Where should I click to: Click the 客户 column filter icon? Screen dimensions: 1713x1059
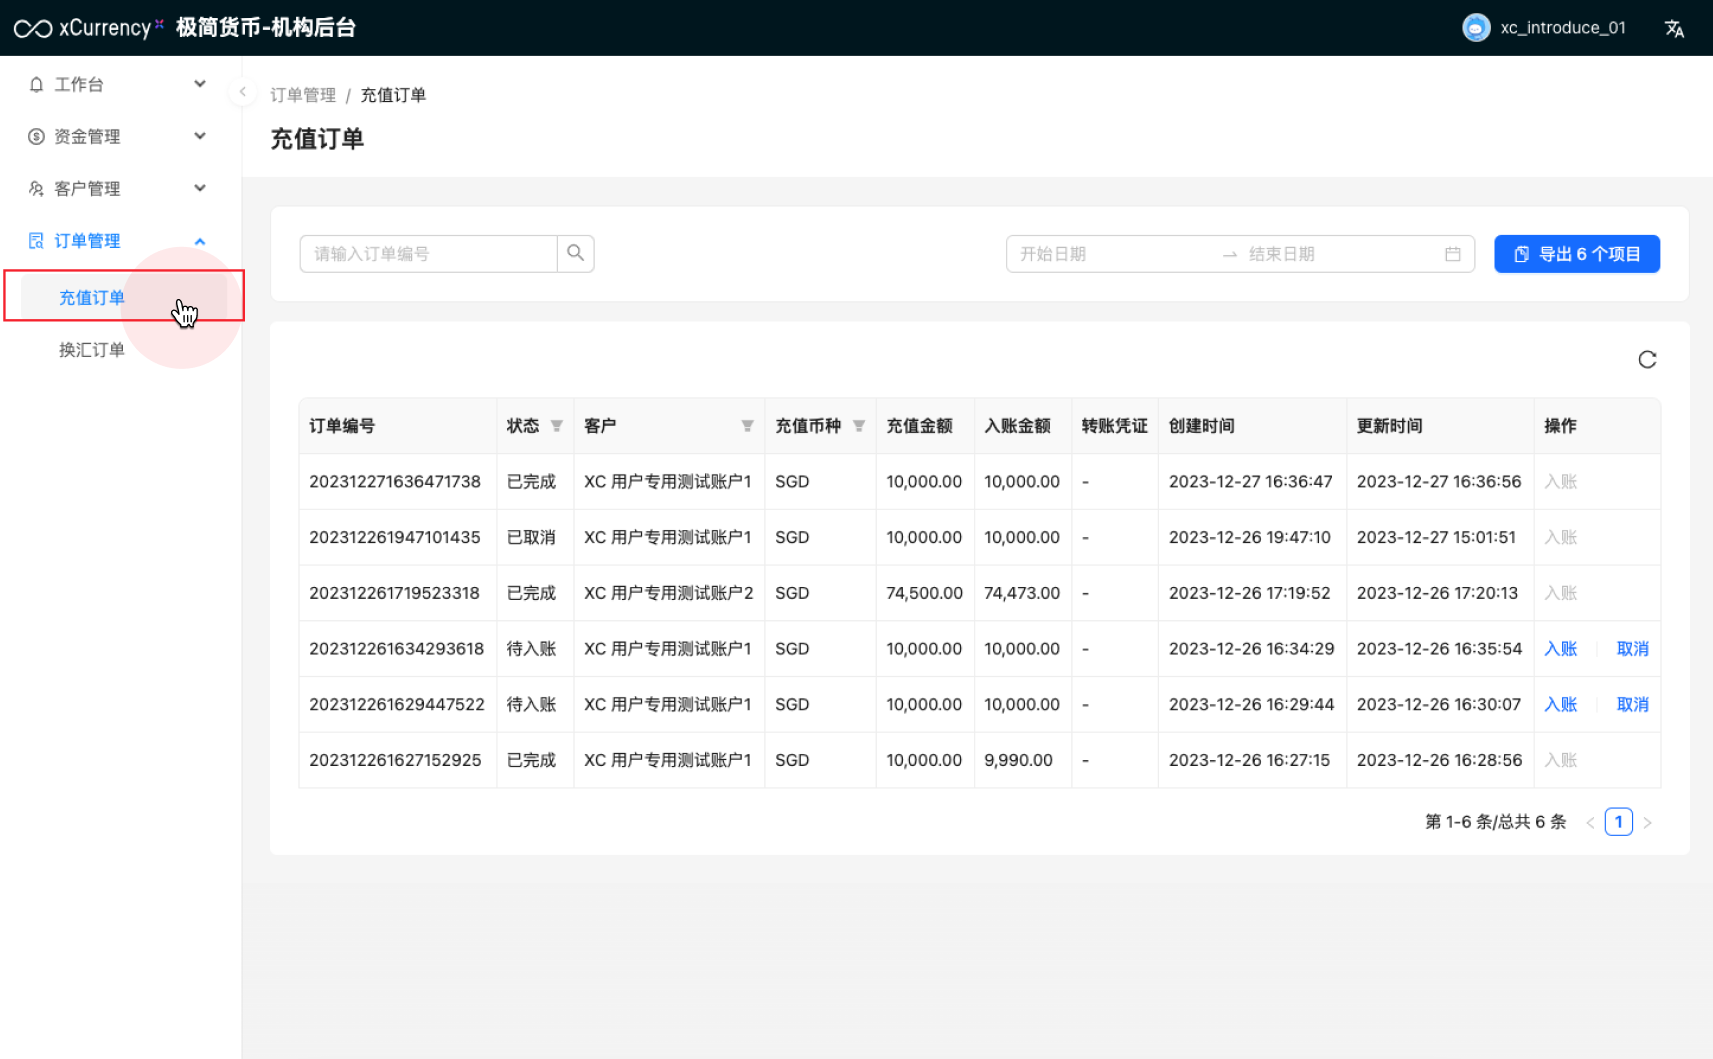[747, 426]
